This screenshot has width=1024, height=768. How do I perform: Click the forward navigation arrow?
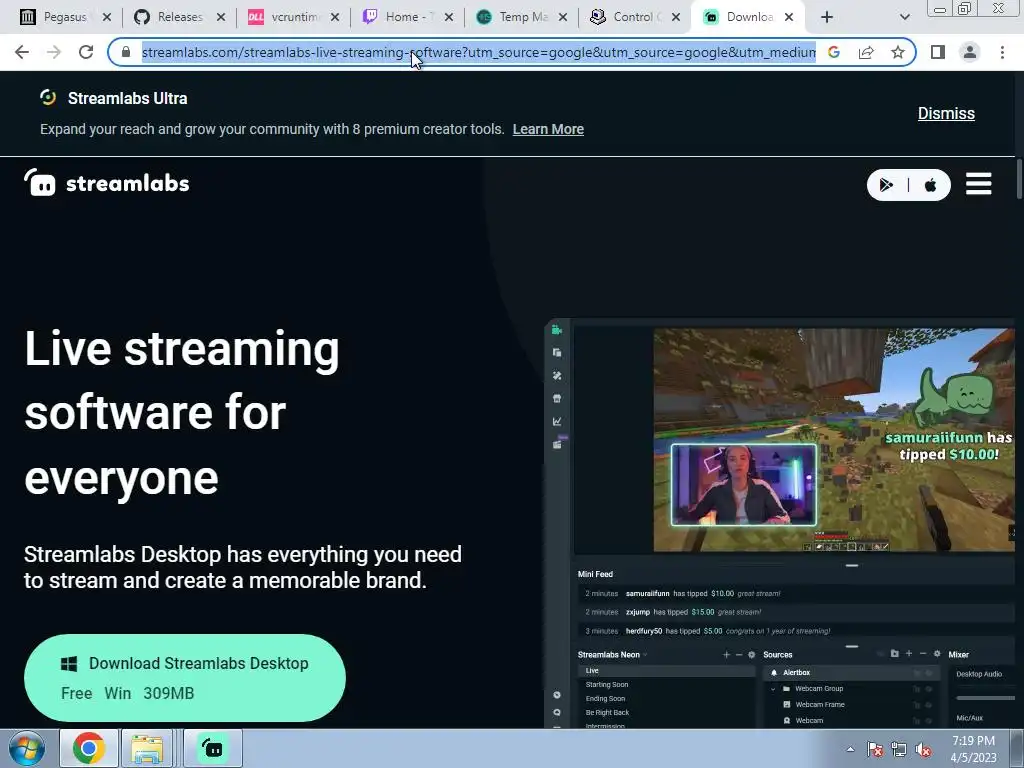[54, 52]
